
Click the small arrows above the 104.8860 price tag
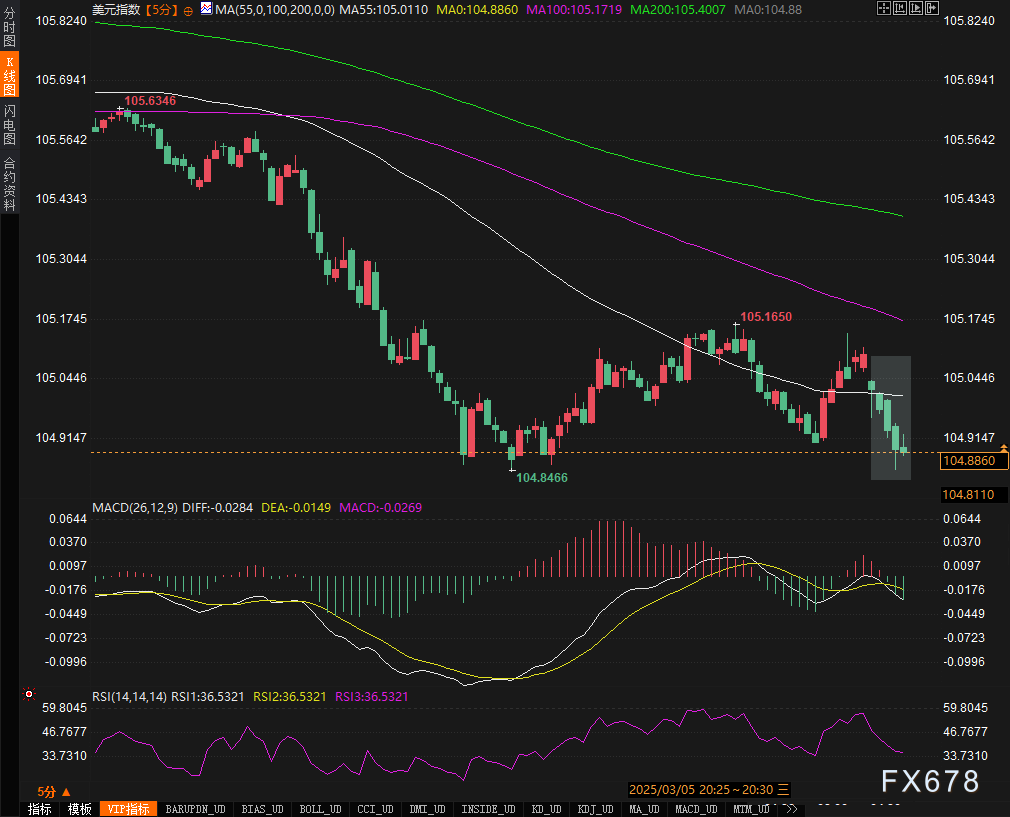point(1003,448)
